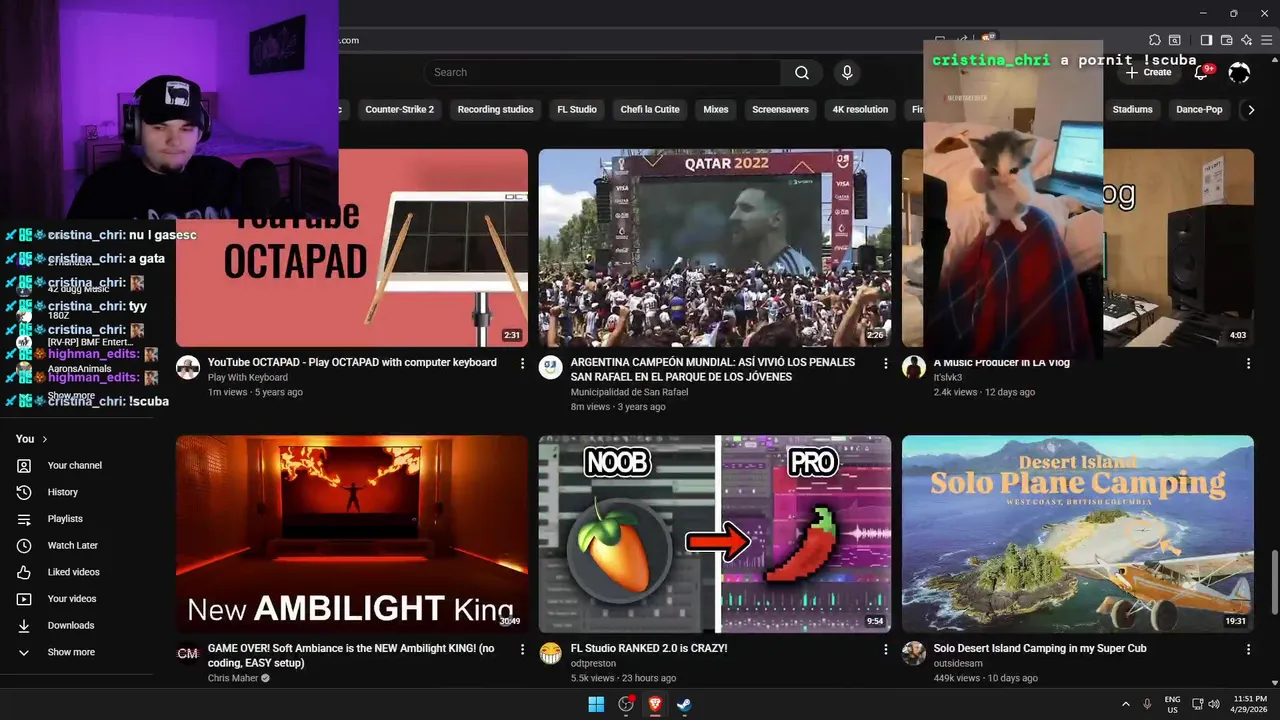The width and height of the screenshot is (1280, 720).
Task: Open options for Music Producer LA Vlog
Action: 1248,363
